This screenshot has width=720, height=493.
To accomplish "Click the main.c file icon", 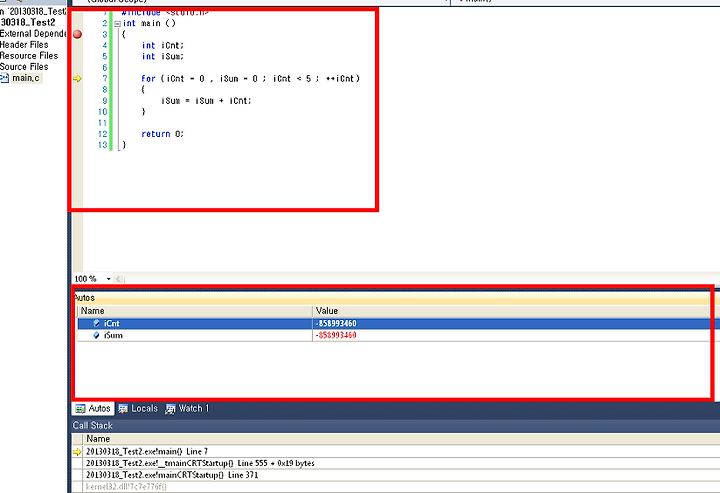I will tap(5, 78).
